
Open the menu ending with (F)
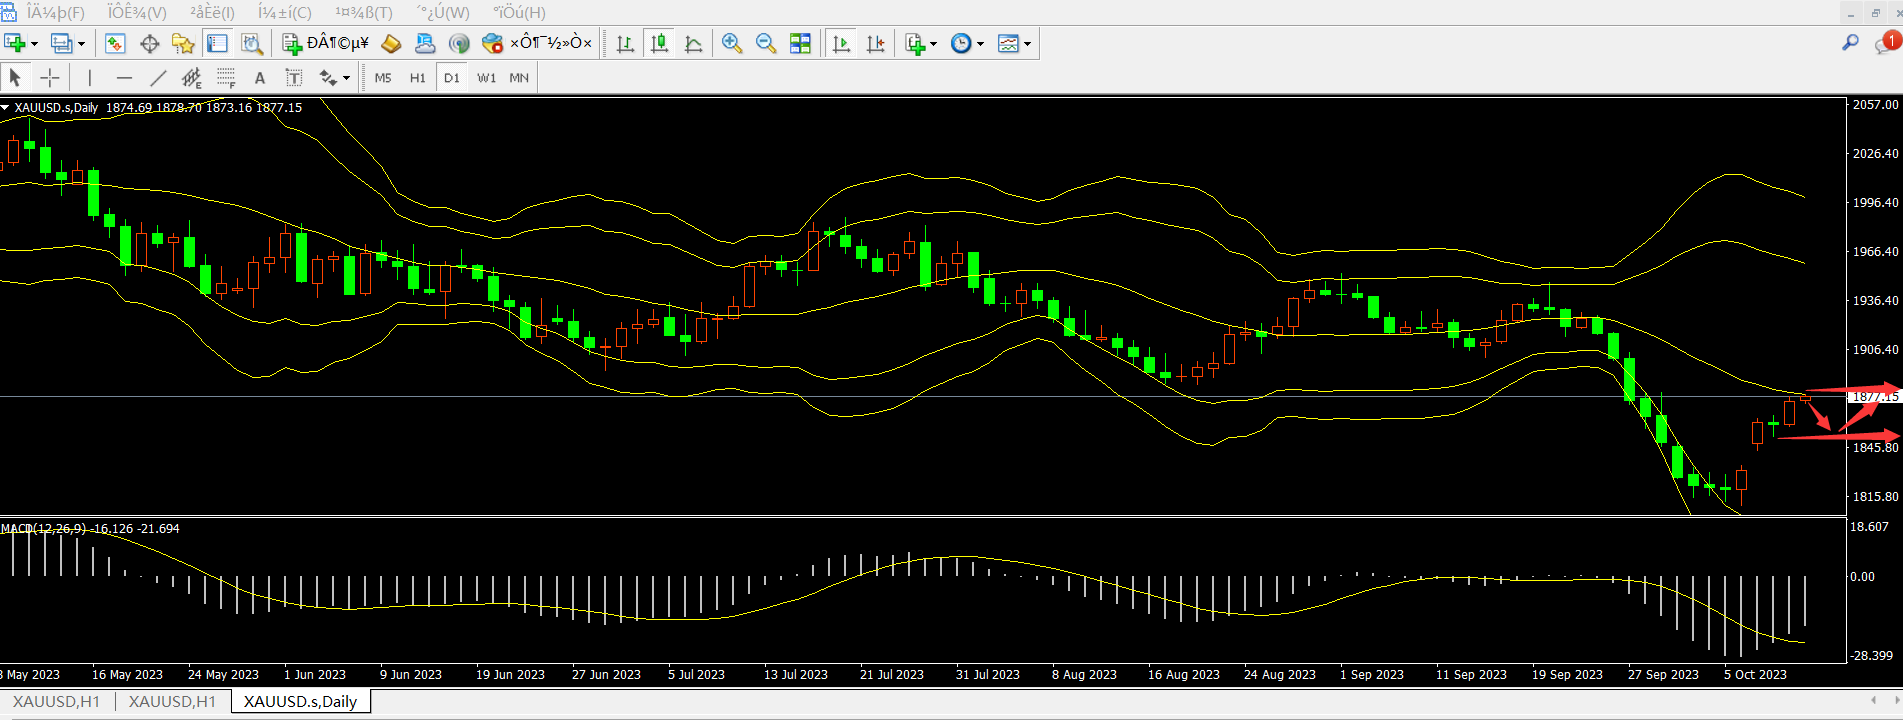[x=56, y=13]
